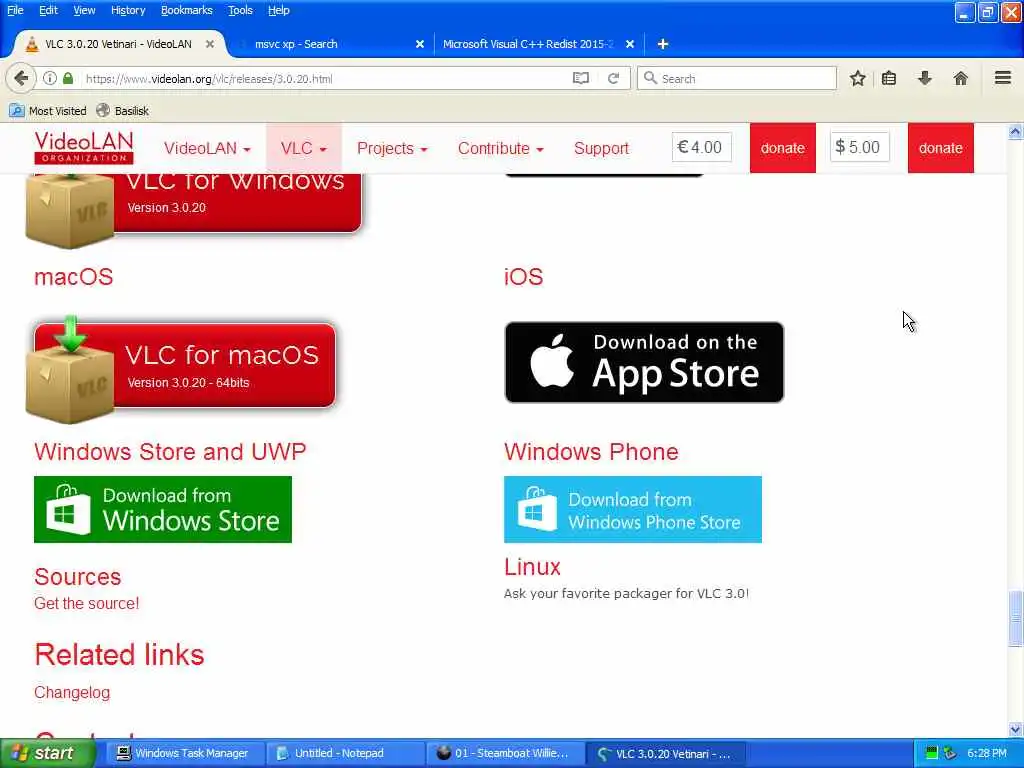
Task: Click the iOS heading
Action: tap(523, 276)
